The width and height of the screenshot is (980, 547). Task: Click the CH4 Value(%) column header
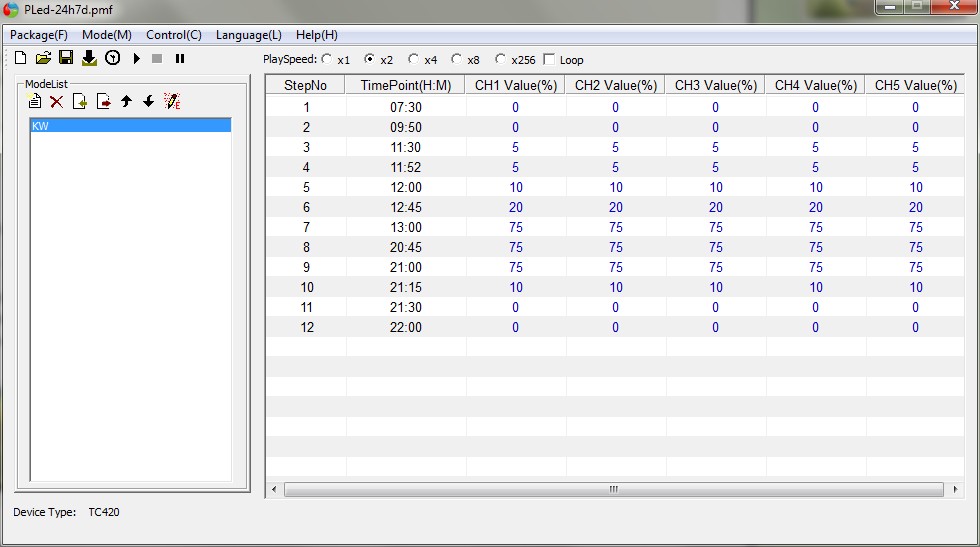point(816,85)
